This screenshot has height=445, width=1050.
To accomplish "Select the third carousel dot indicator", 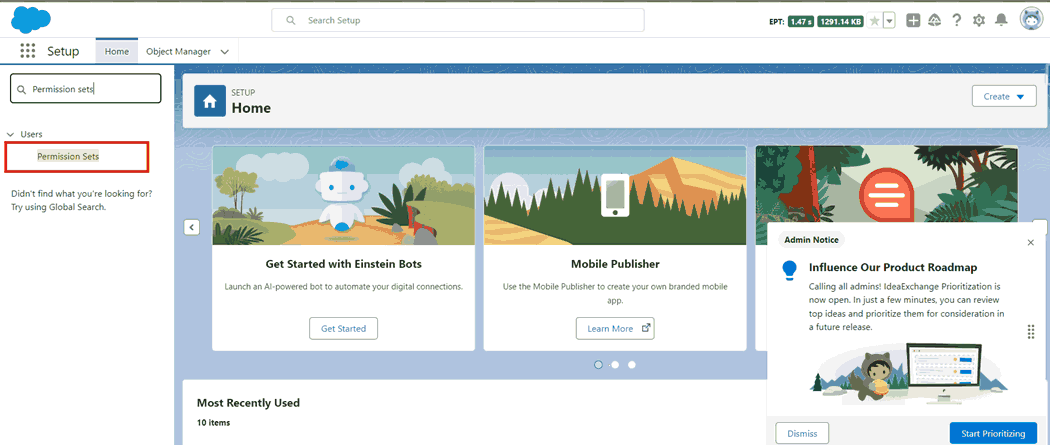I will coord(631,365).
